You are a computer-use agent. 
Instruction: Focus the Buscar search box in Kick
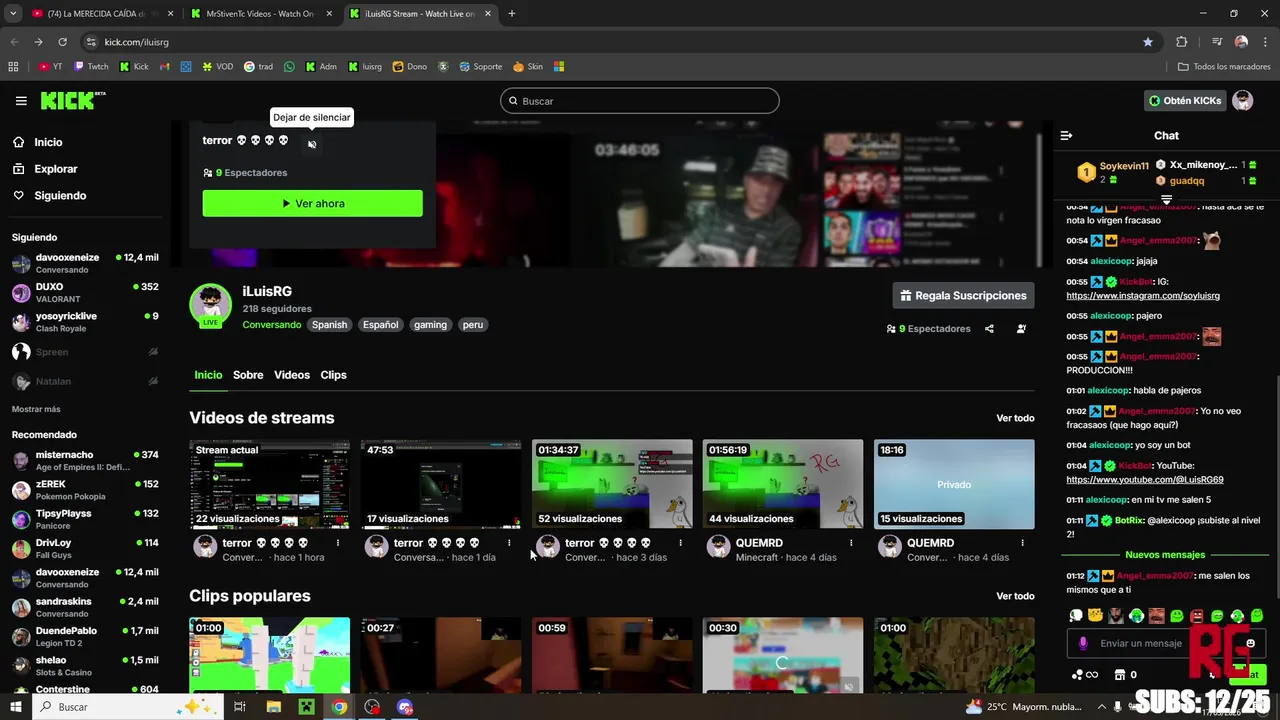(640, 101)
